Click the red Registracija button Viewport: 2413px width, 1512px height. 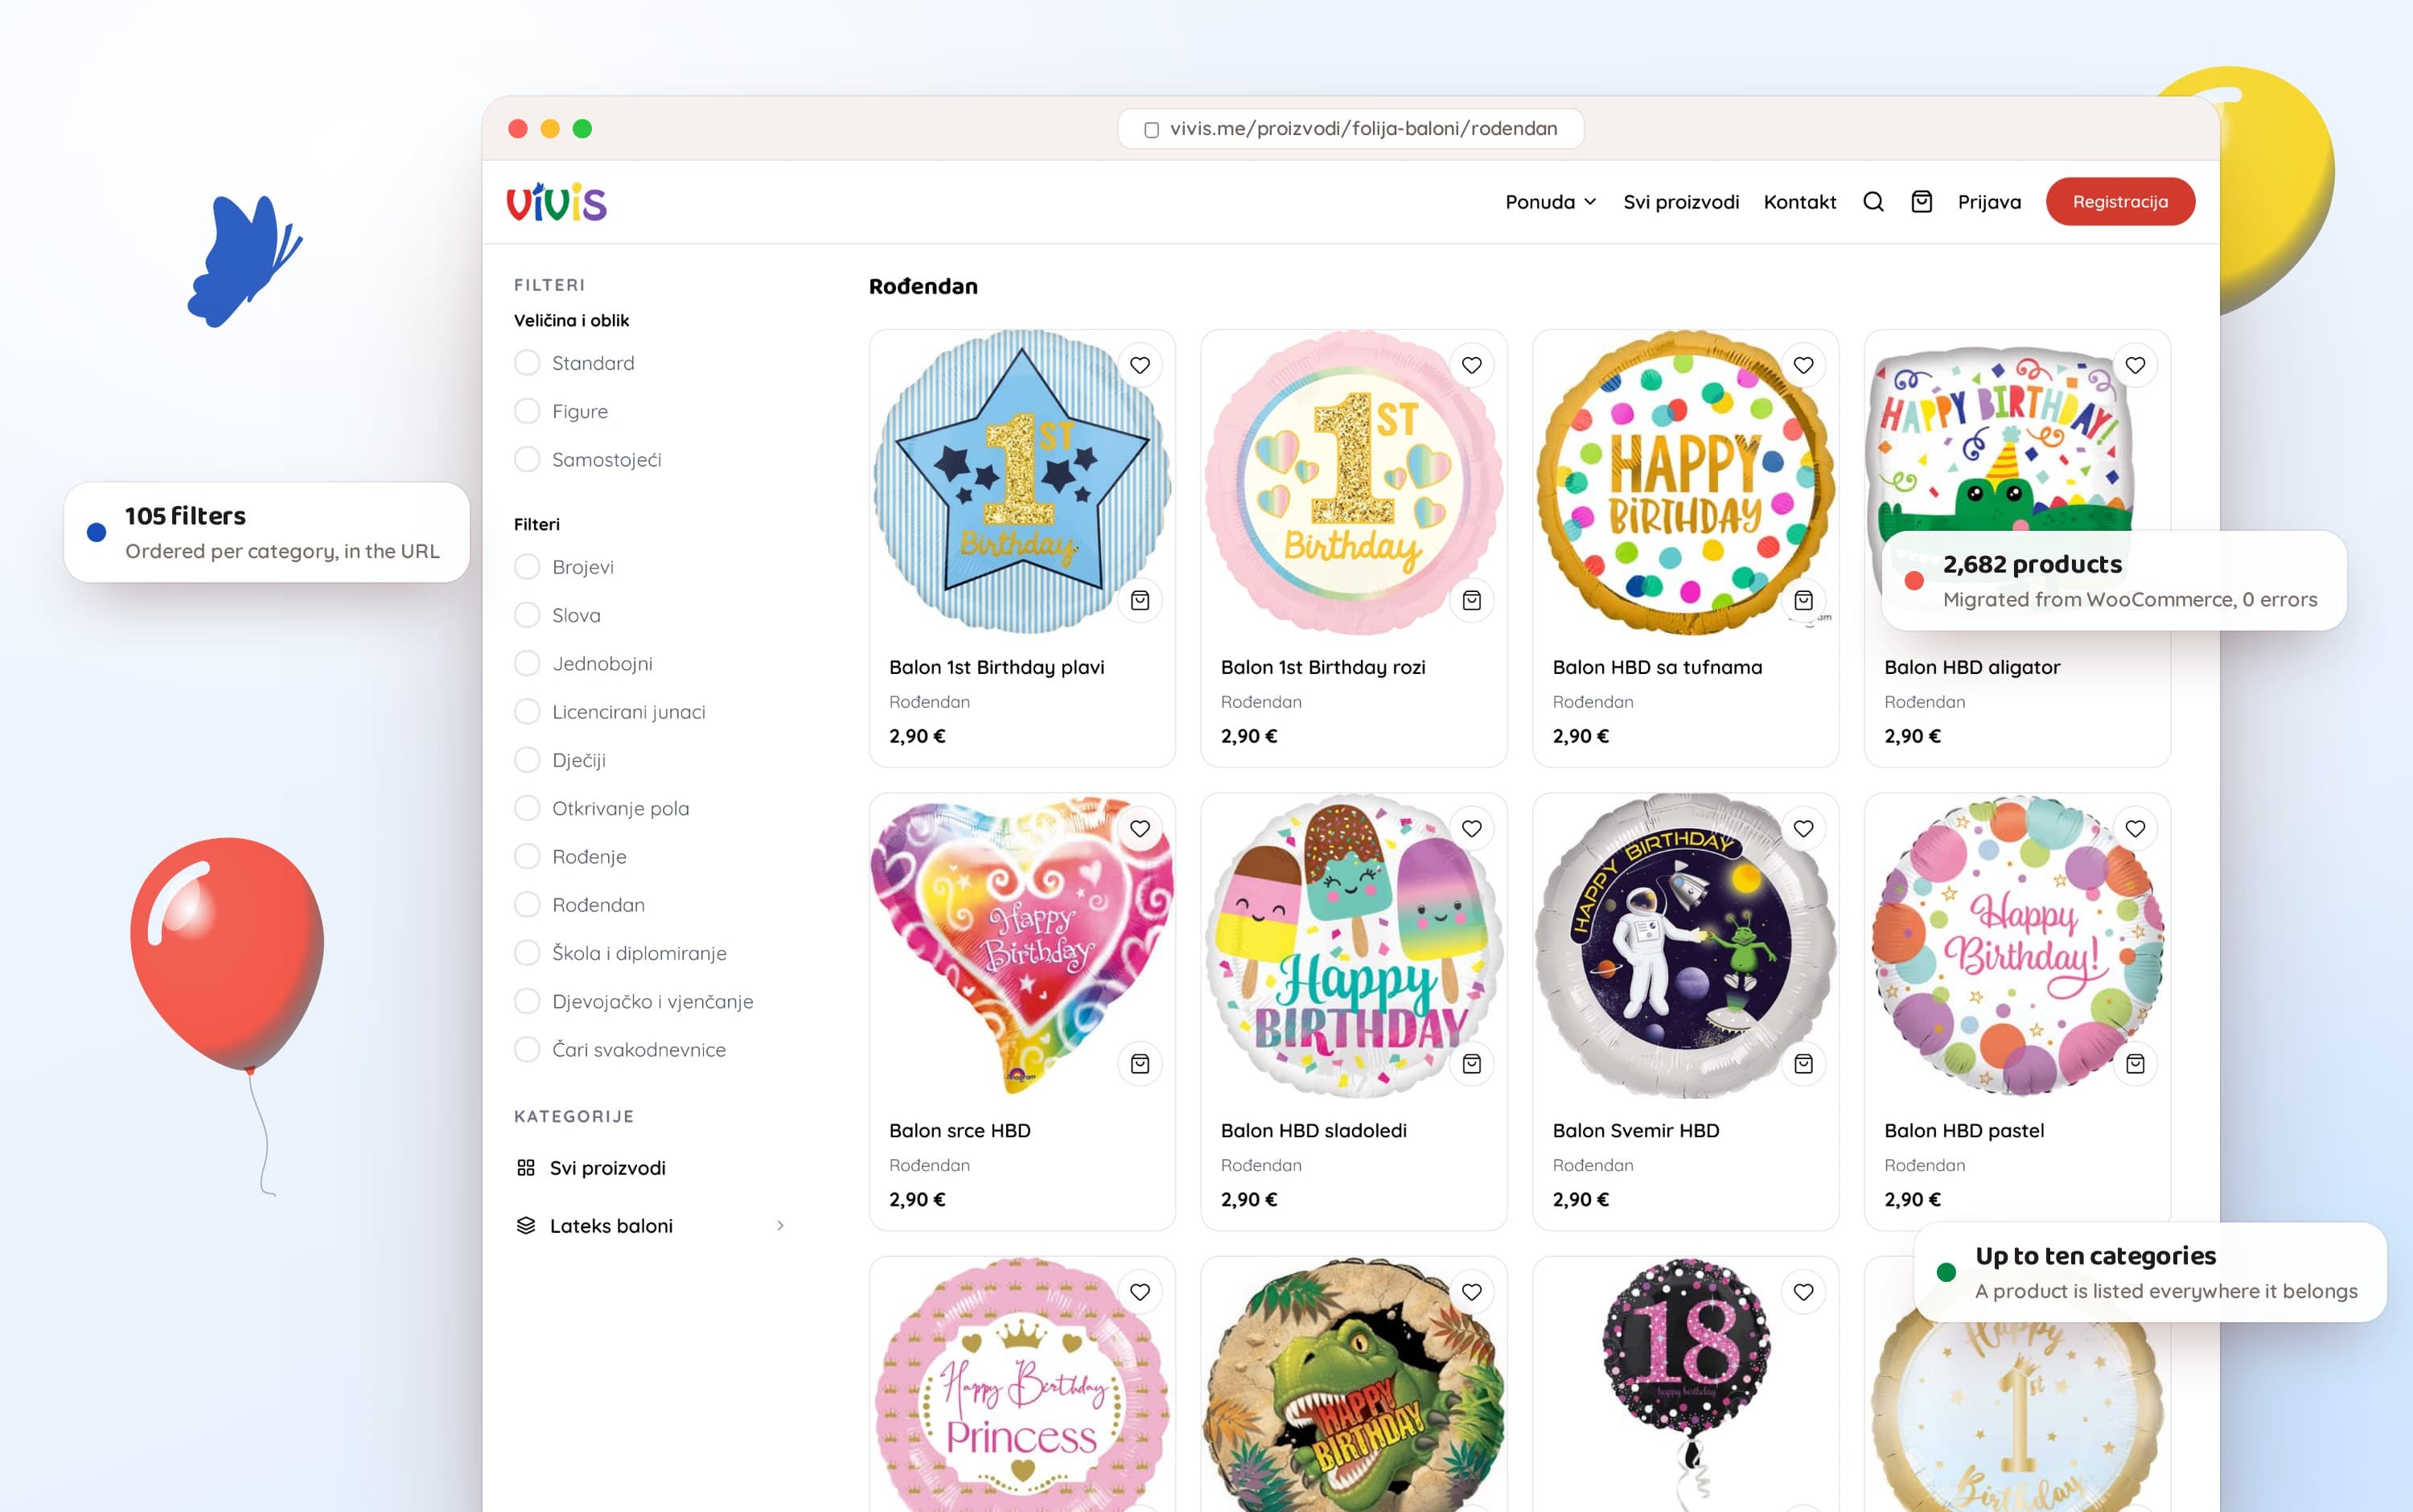2120,202
